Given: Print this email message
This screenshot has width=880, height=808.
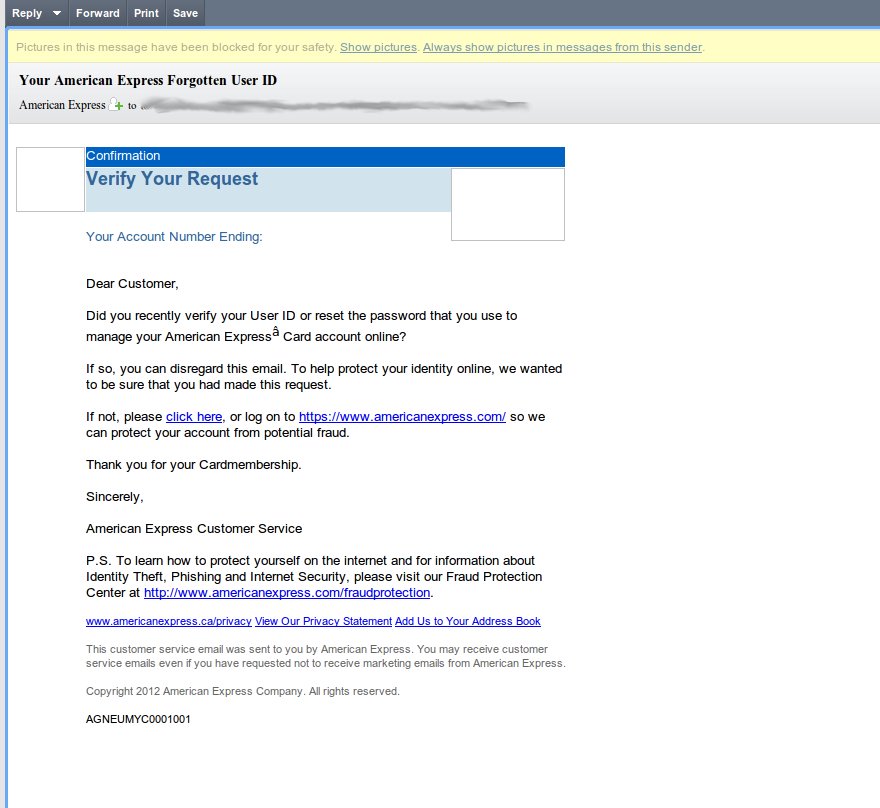Looking at the screenshot, I should point(146,13).
